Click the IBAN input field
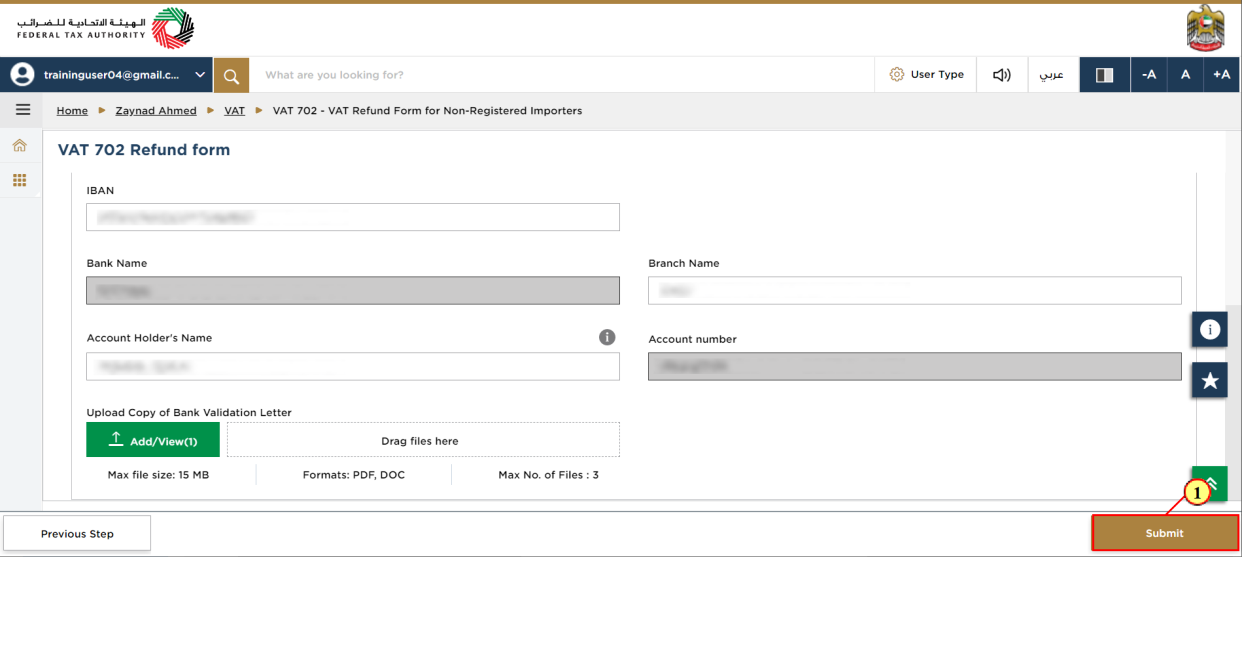Screen dimensions: 1242x648 (x=353, y=217)
